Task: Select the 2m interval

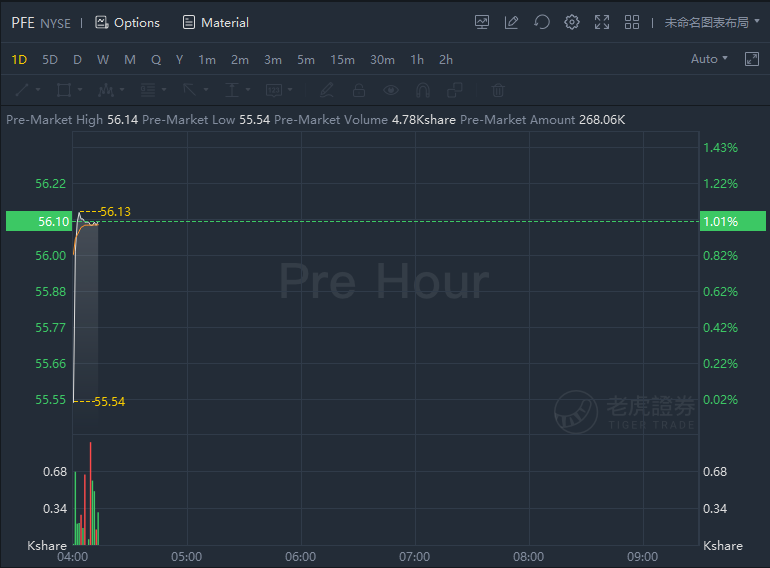Action: point(240,60)
